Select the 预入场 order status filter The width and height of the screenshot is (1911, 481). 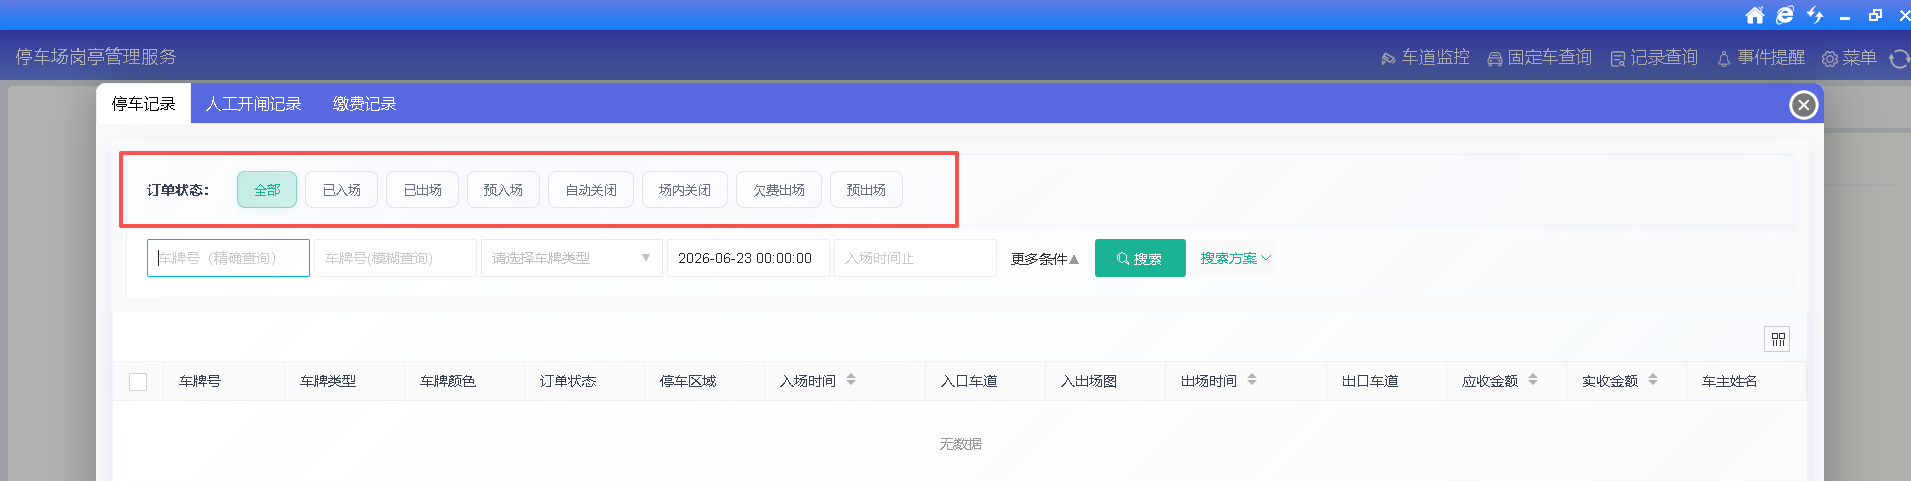point(503,190)
